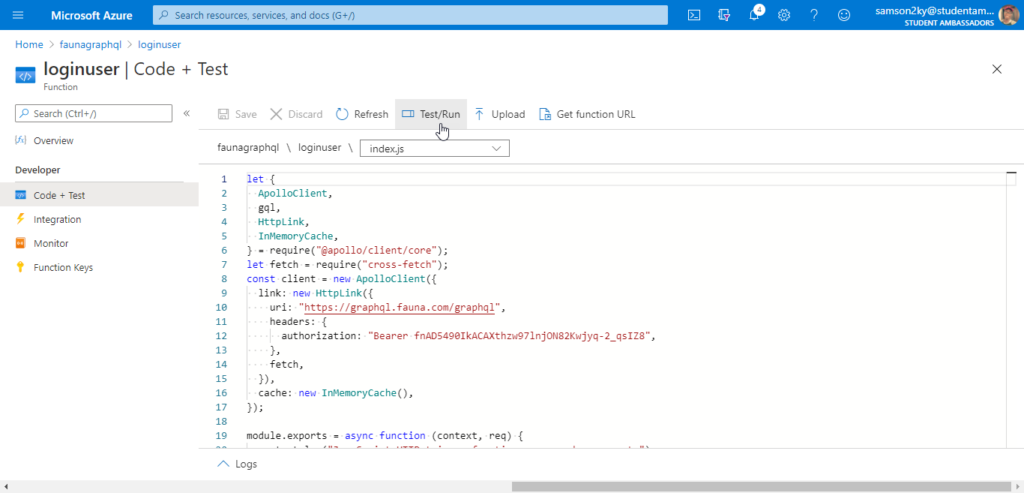Open Cloud Shell from top bar
Screen dimensions: 1024x493
click(694, 15)
